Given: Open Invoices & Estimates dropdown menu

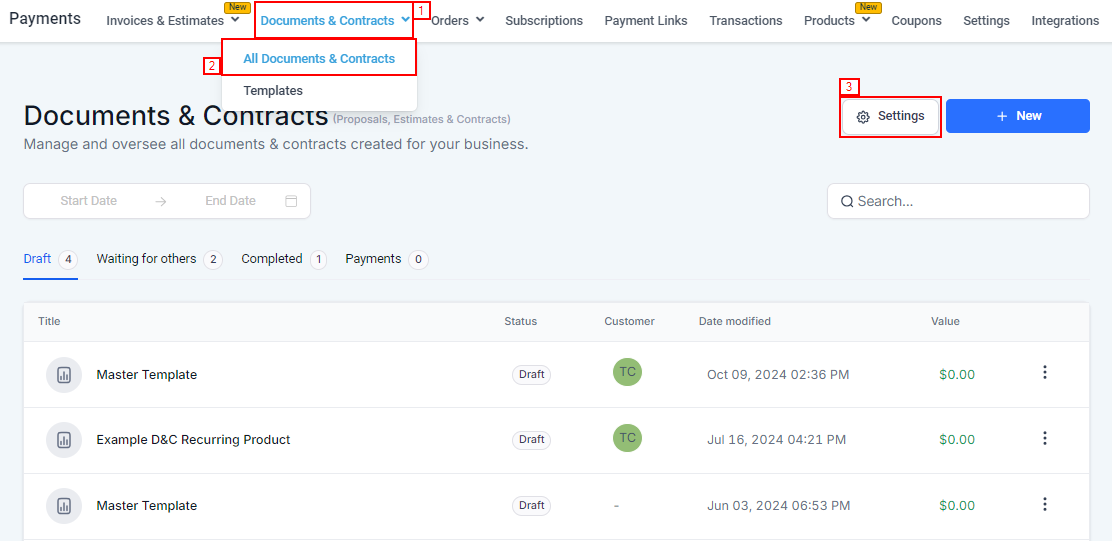Looking at the screenshot, I should click(173, 21).
